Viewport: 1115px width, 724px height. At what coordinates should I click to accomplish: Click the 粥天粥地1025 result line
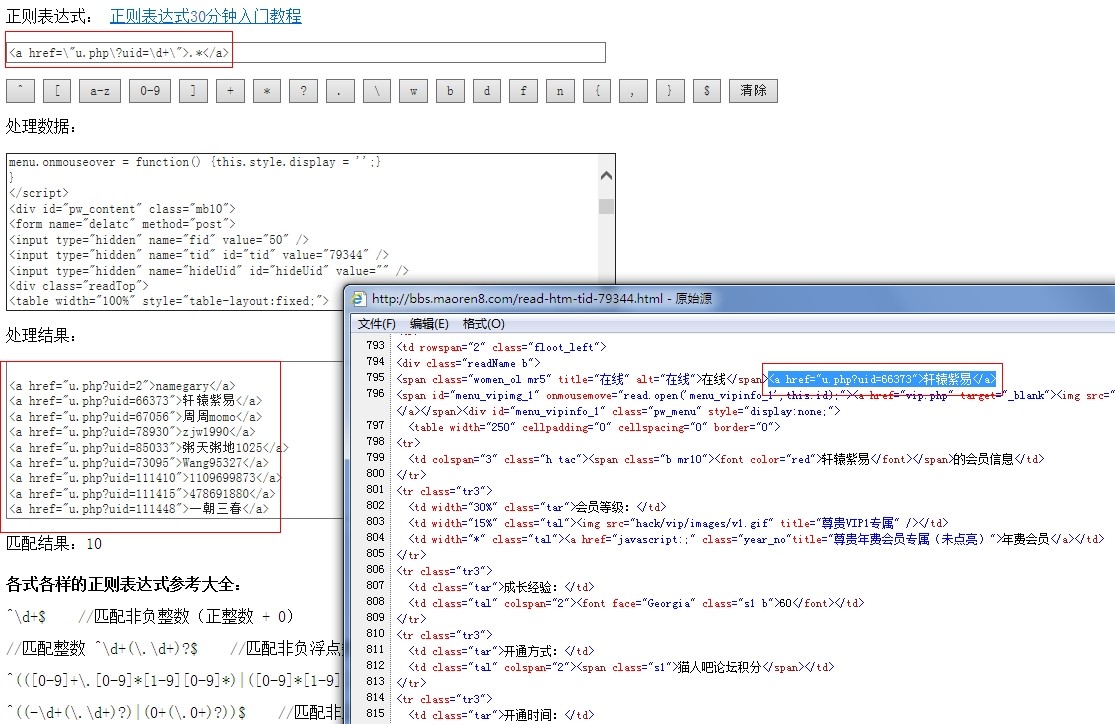pyautogui.click(x=149, y=447)
